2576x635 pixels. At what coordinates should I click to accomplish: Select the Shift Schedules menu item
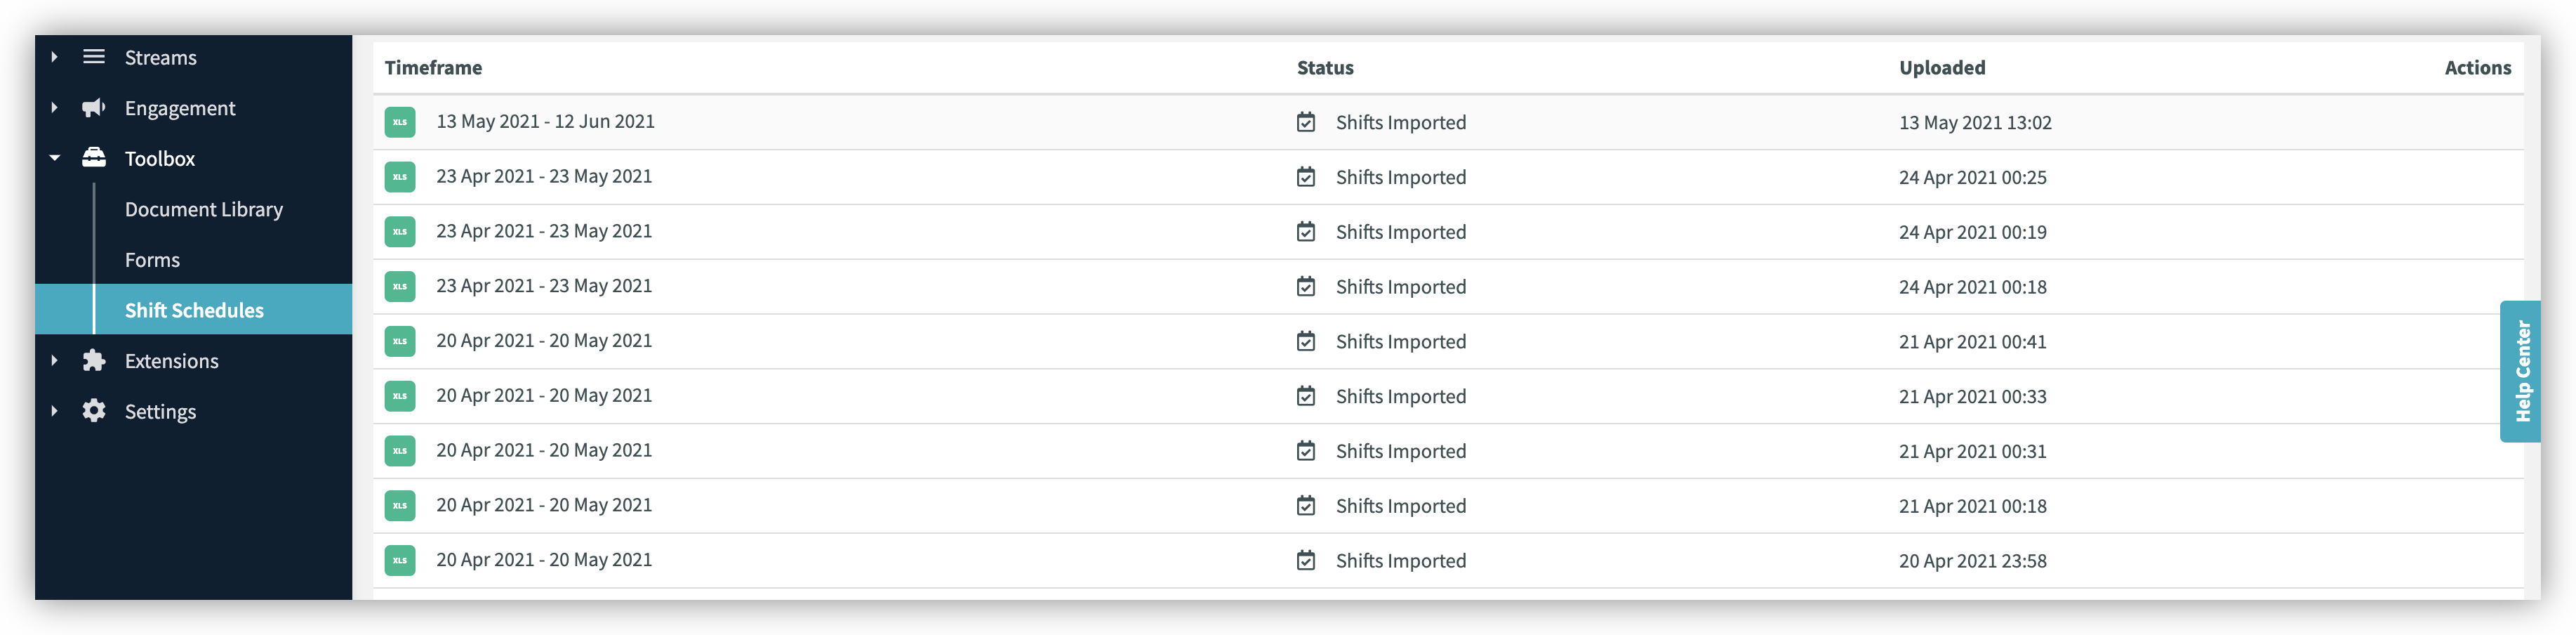click(x=194, y=310)
